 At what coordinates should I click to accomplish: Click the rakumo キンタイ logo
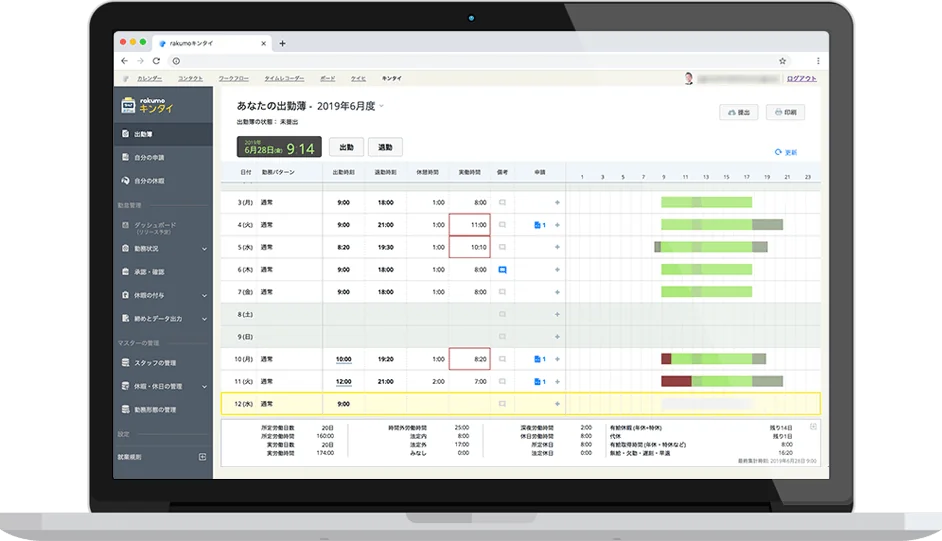click(x=148, y=105)
